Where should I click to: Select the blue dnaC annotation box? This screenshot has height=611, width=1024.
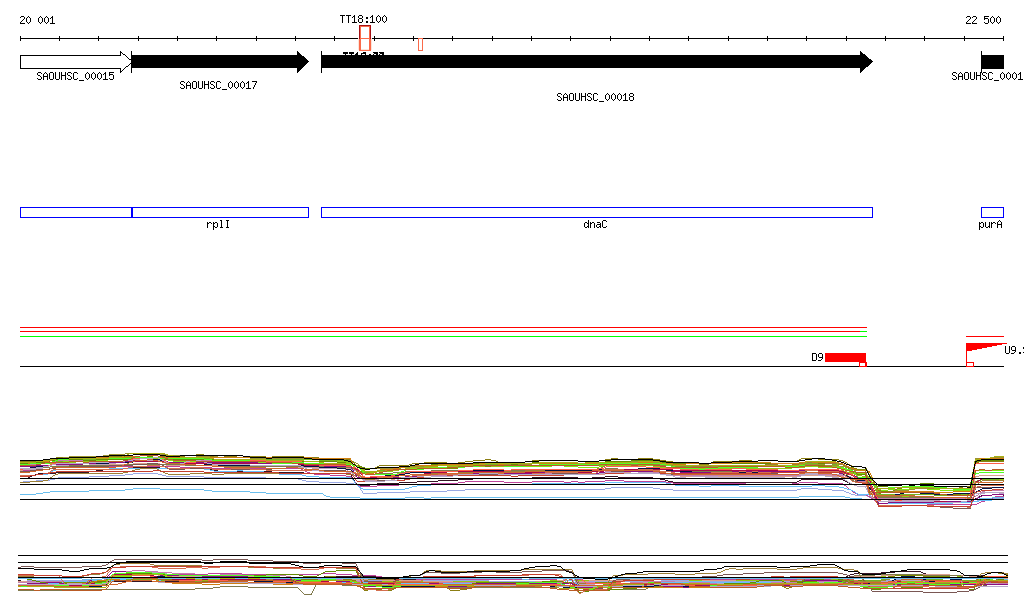[596, 212]
